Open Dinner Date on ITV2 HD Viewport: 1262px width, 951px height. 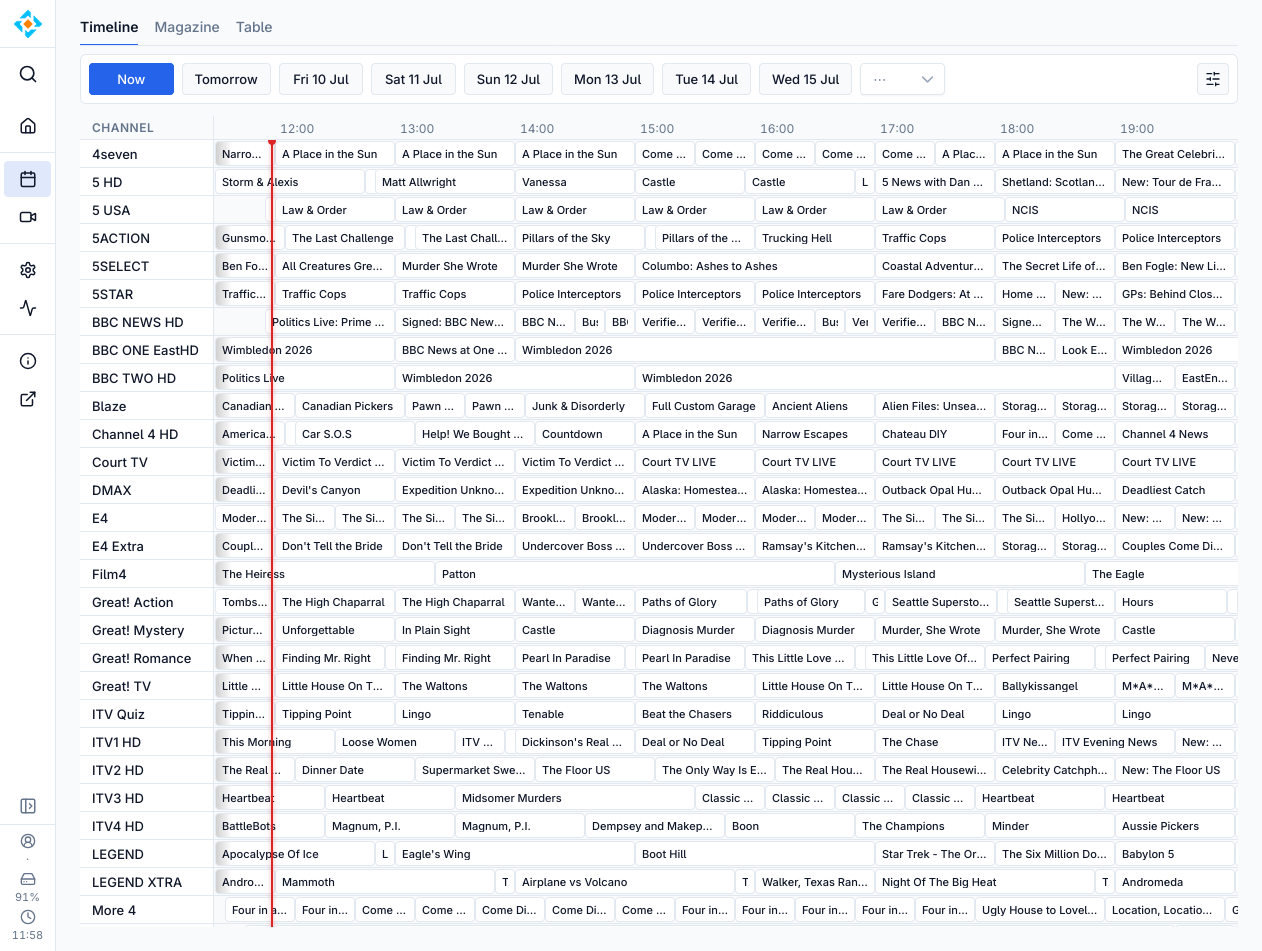(x=355, y=770)
